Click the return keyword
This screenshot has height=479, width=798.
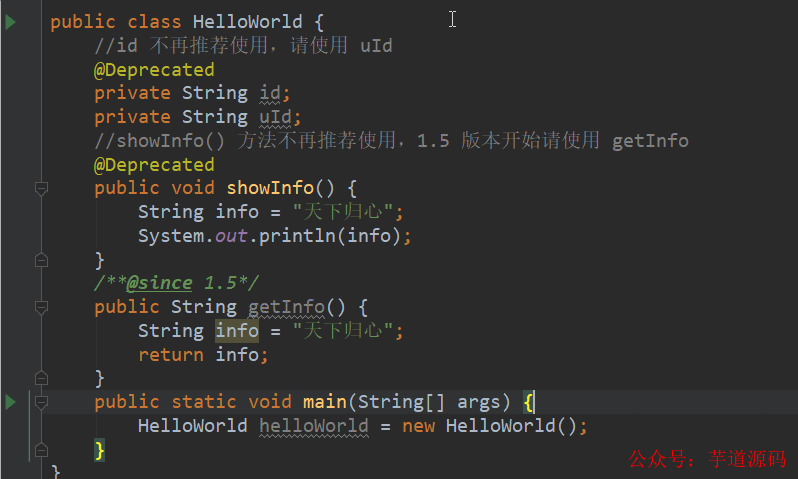(x=171, y=354)
